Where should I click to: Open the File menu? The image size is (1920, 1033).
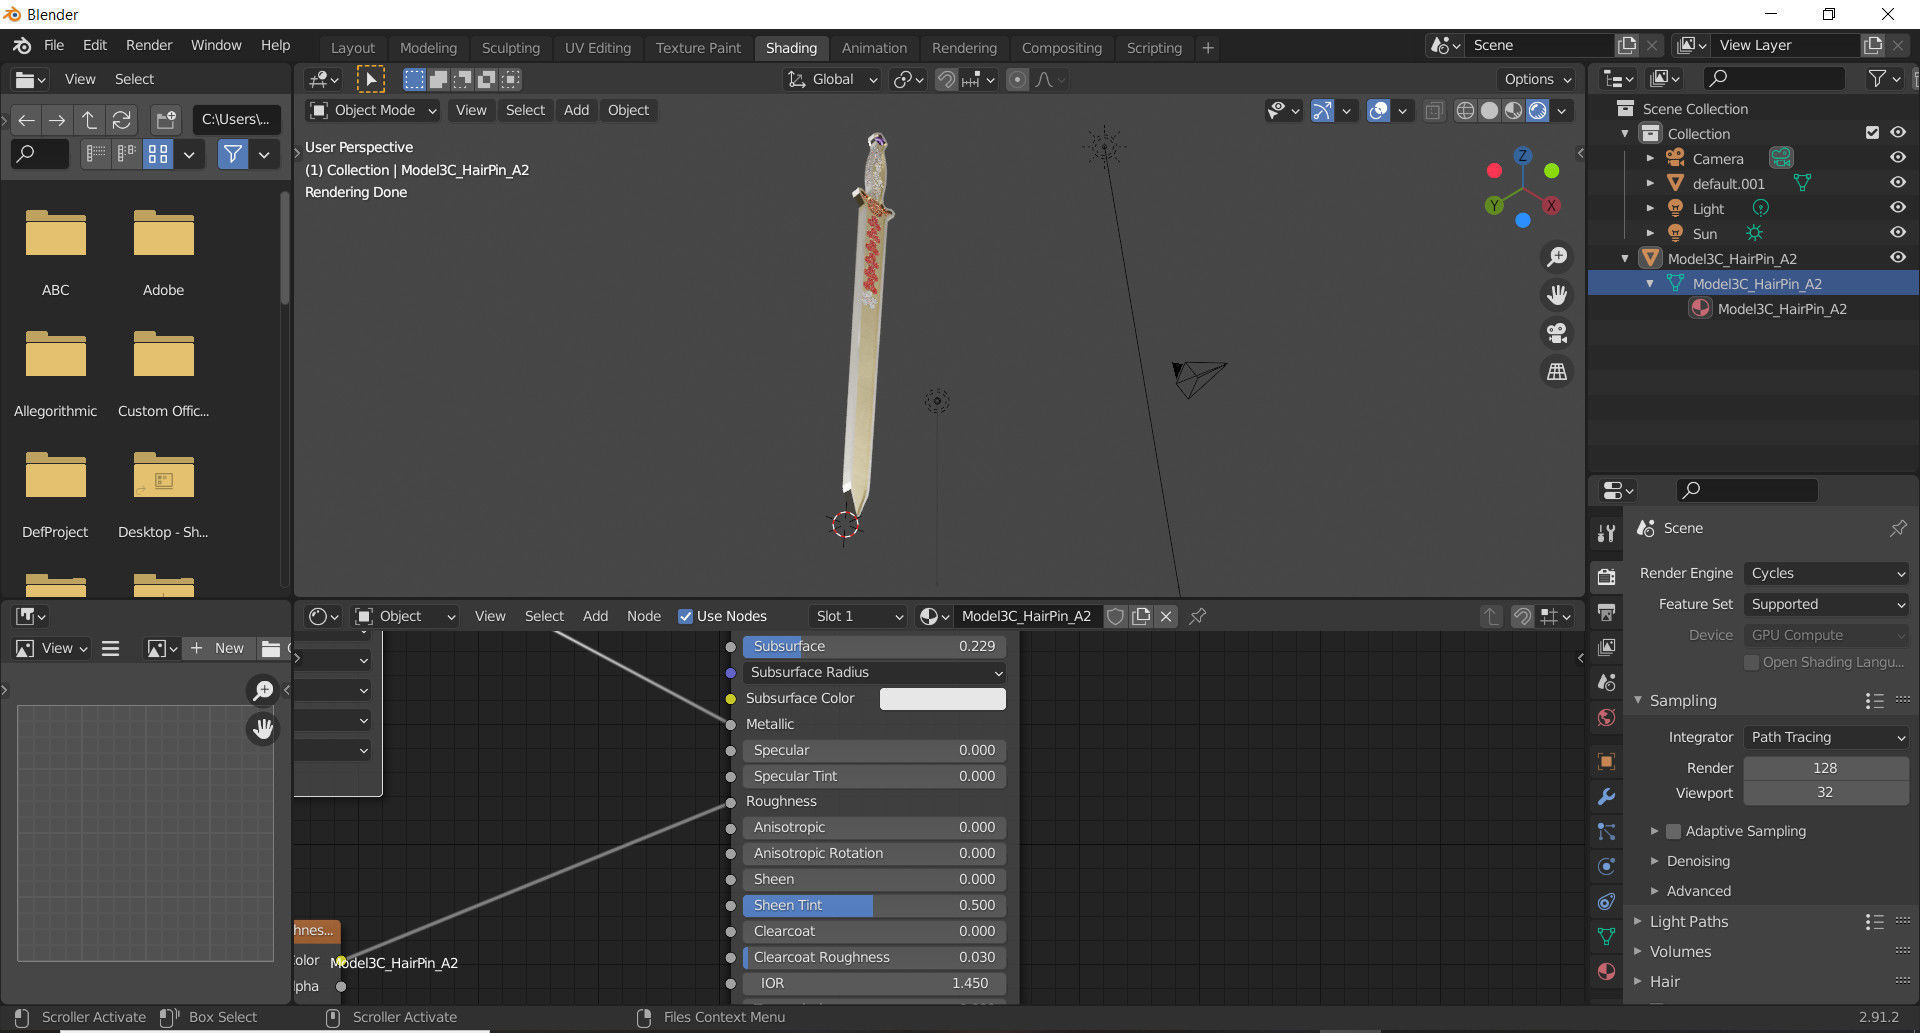coord(54,45)
